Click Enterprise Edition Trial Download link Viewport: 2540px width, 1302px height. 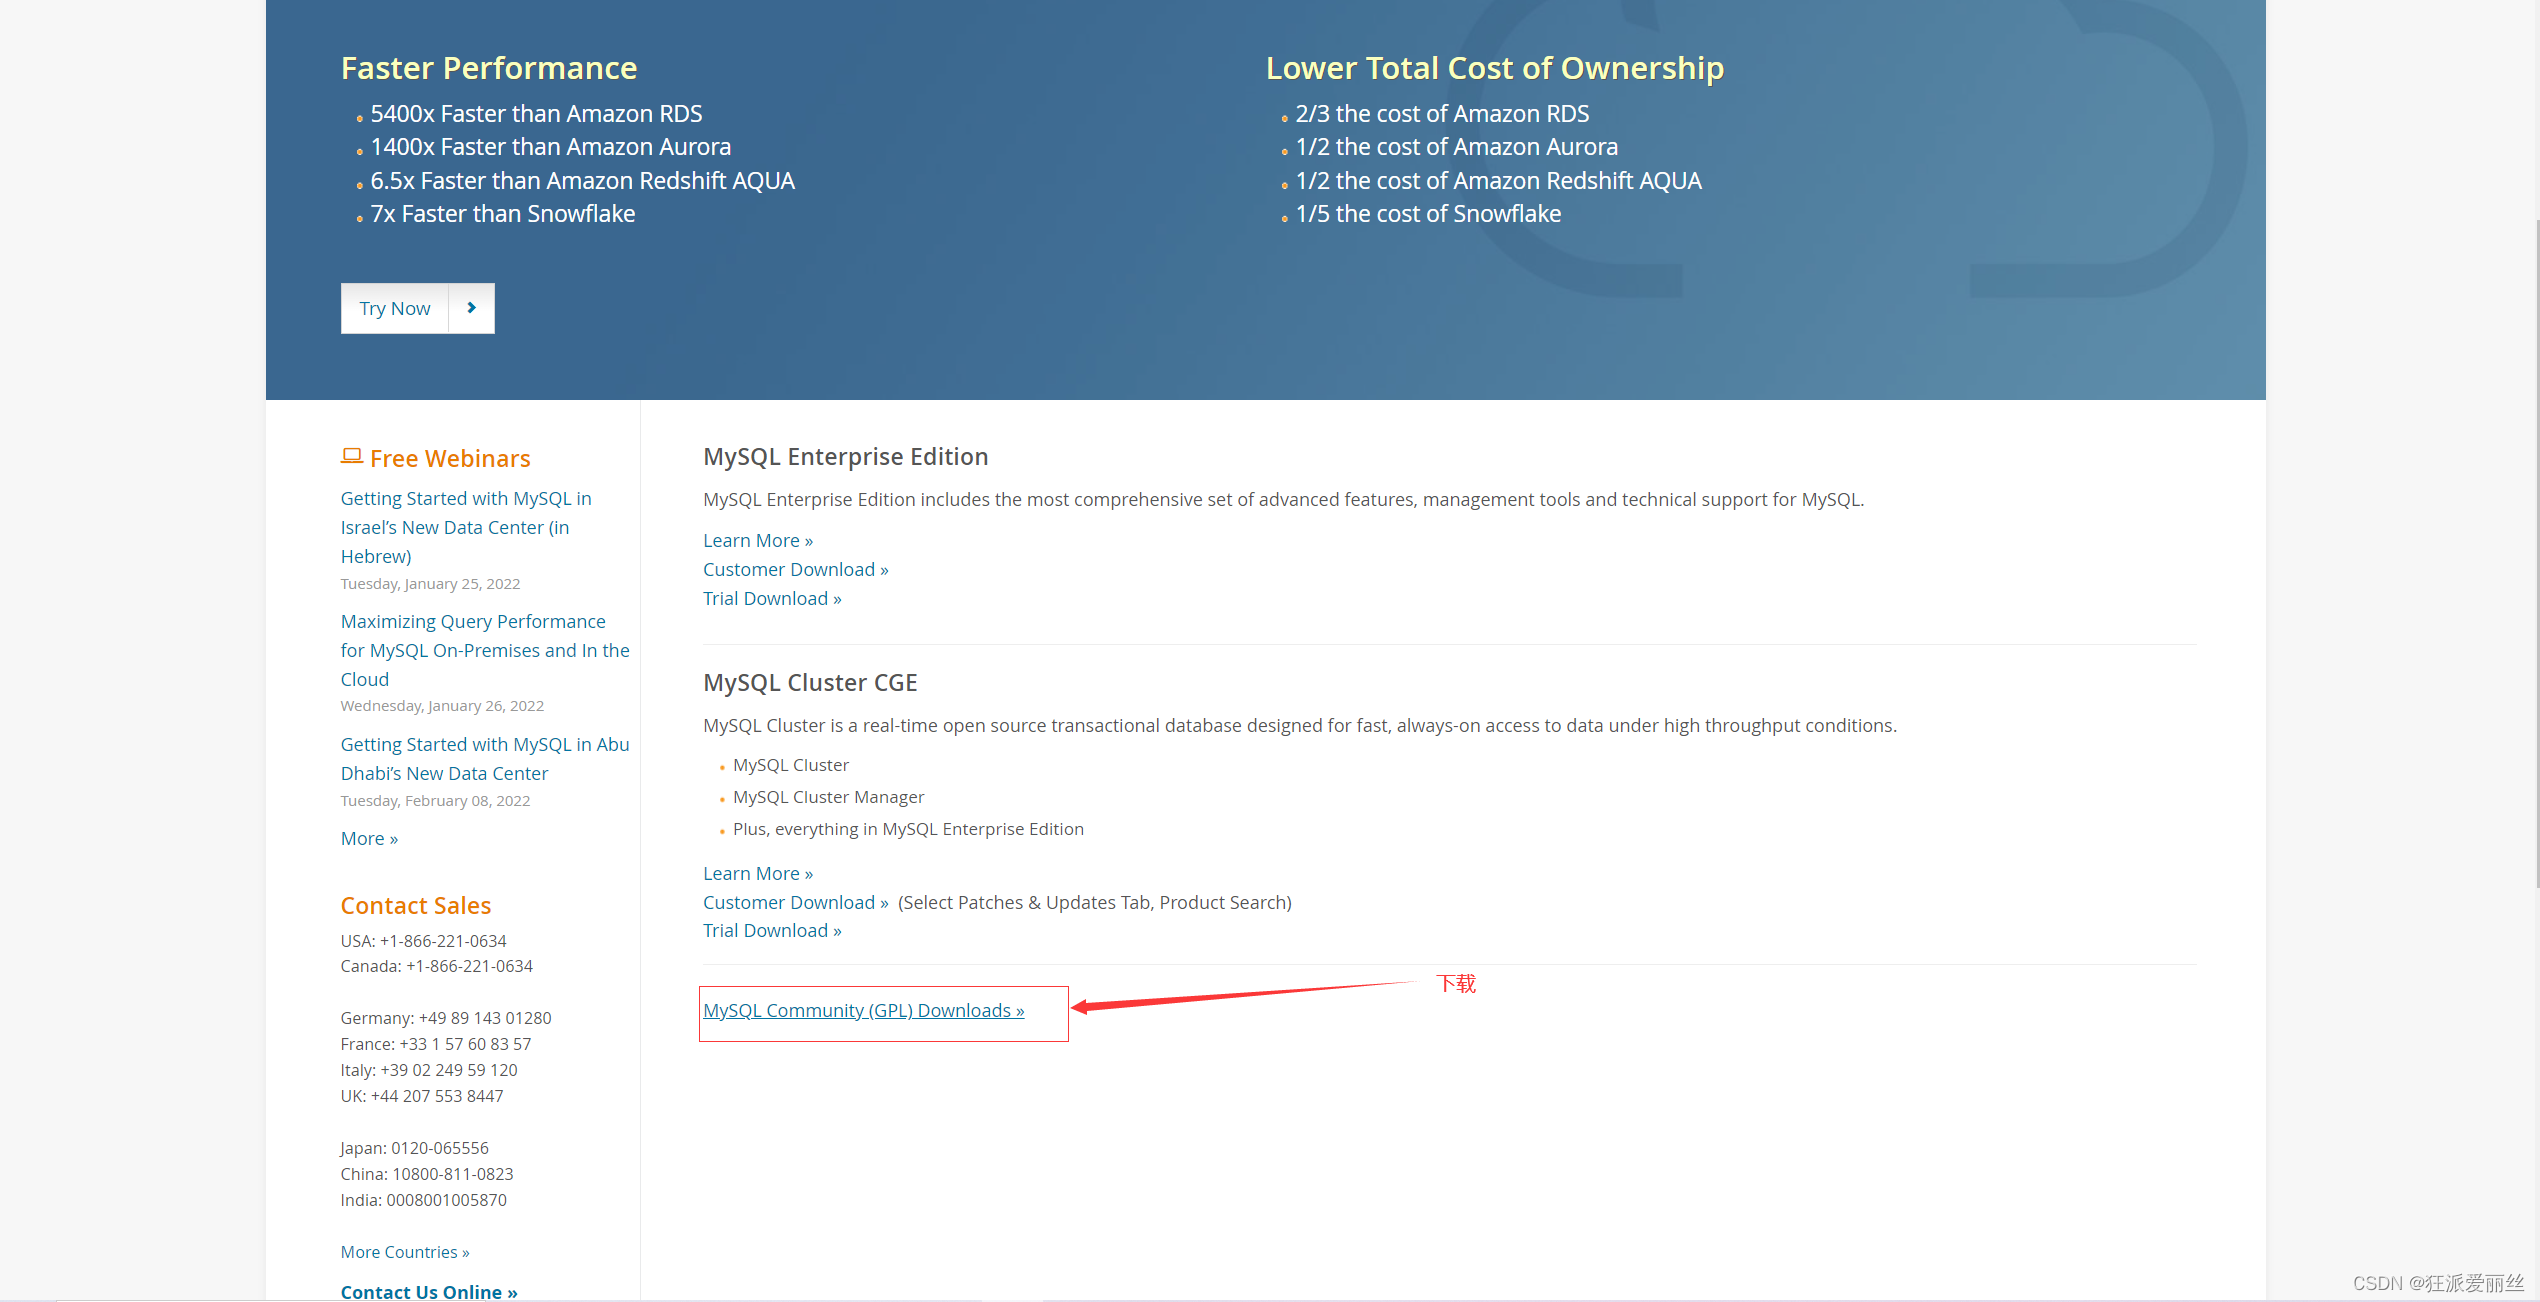772,598
